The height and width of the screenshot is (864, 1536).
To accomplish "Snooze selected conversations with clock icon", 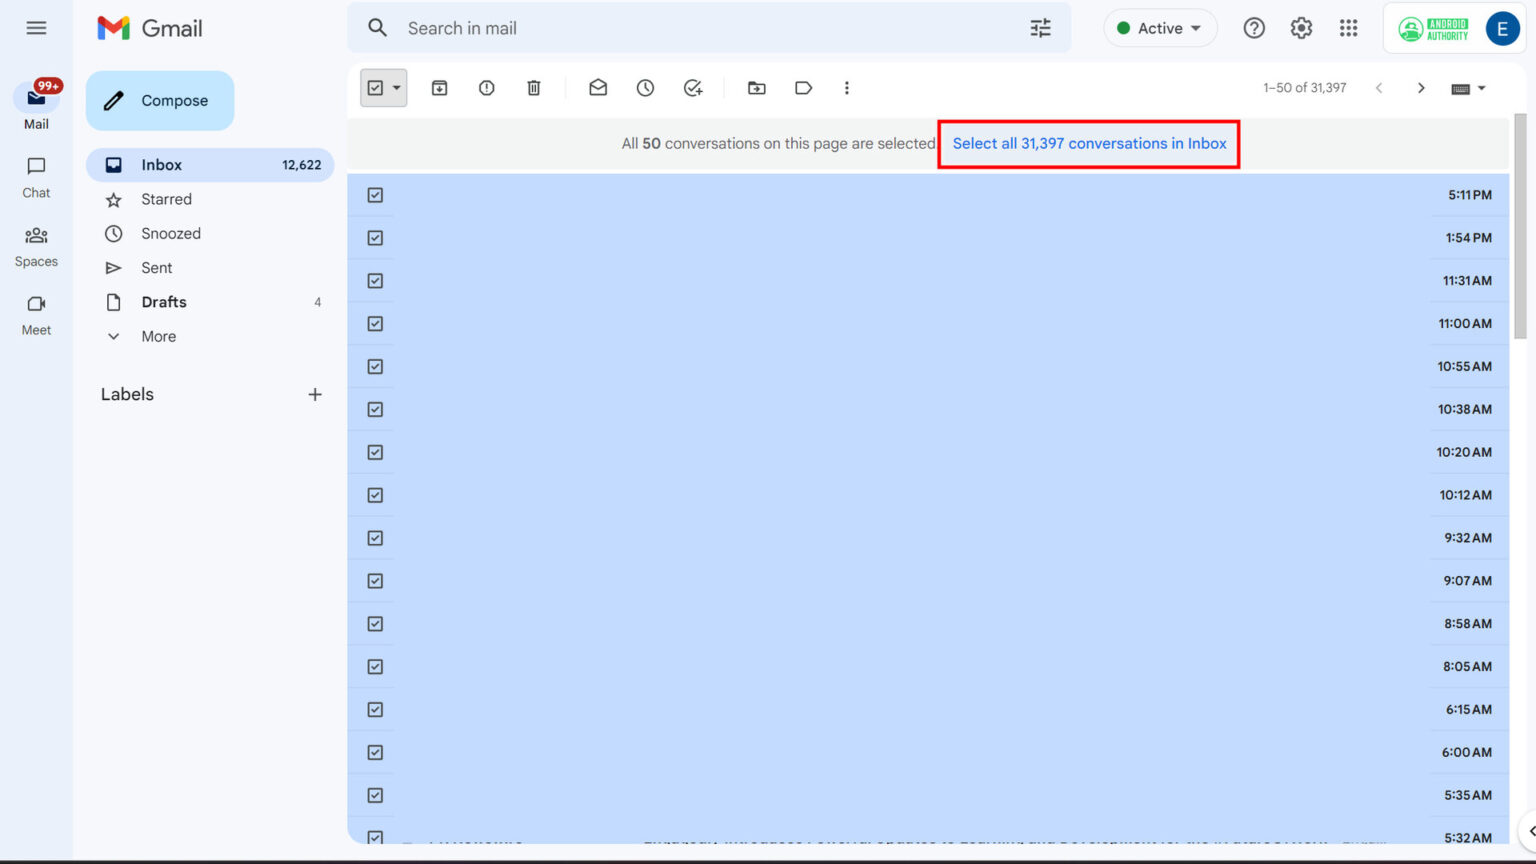I will point(646,88).
